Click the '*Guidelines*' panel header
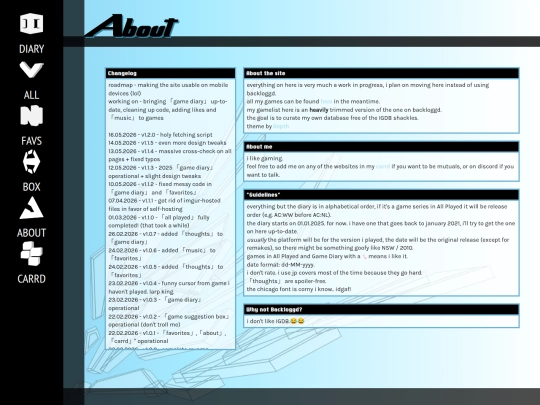The image size is (540, 405). [x=381, y=195]
